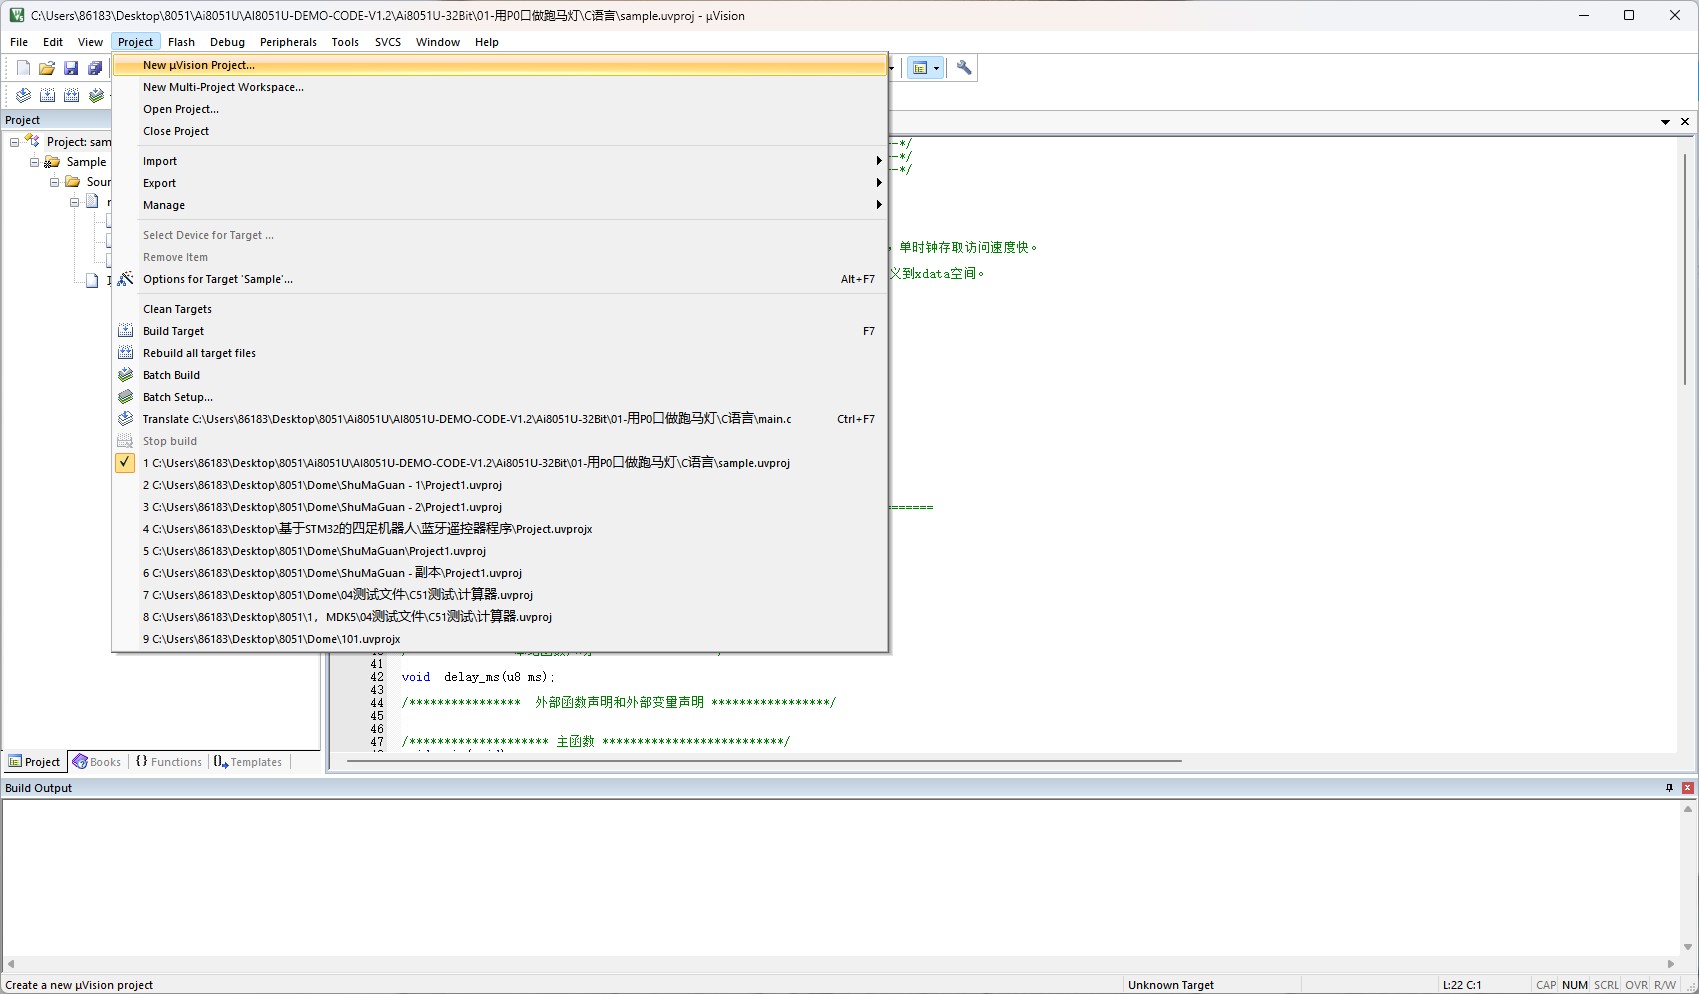
Task: Select checked recent project sample.uvproj
Action: click(466, 463)
